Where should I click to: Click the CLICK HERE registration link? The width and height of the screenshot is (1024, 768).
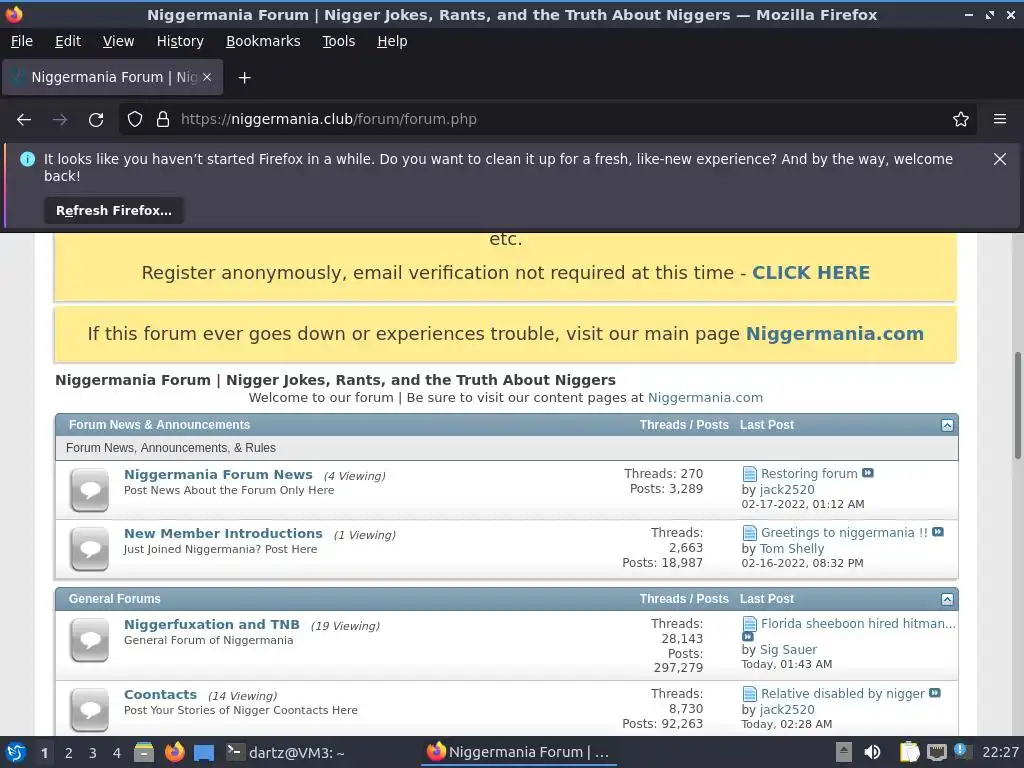point(810,272)
